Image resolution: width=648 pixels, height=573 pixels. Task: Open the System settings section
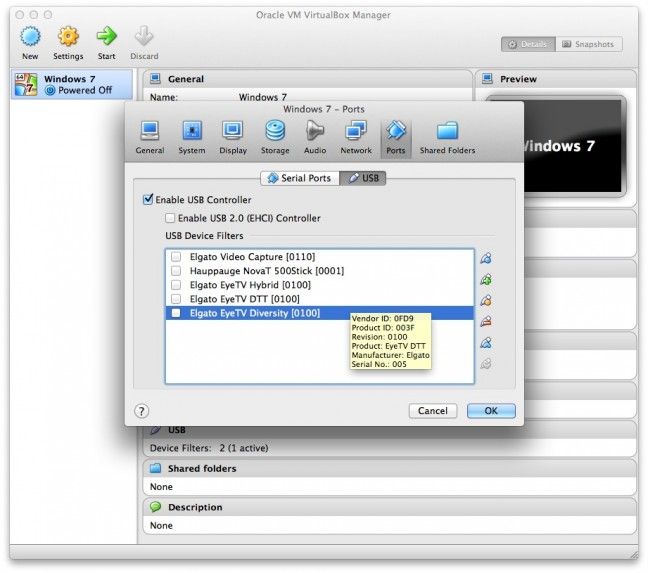click(191, 135)
